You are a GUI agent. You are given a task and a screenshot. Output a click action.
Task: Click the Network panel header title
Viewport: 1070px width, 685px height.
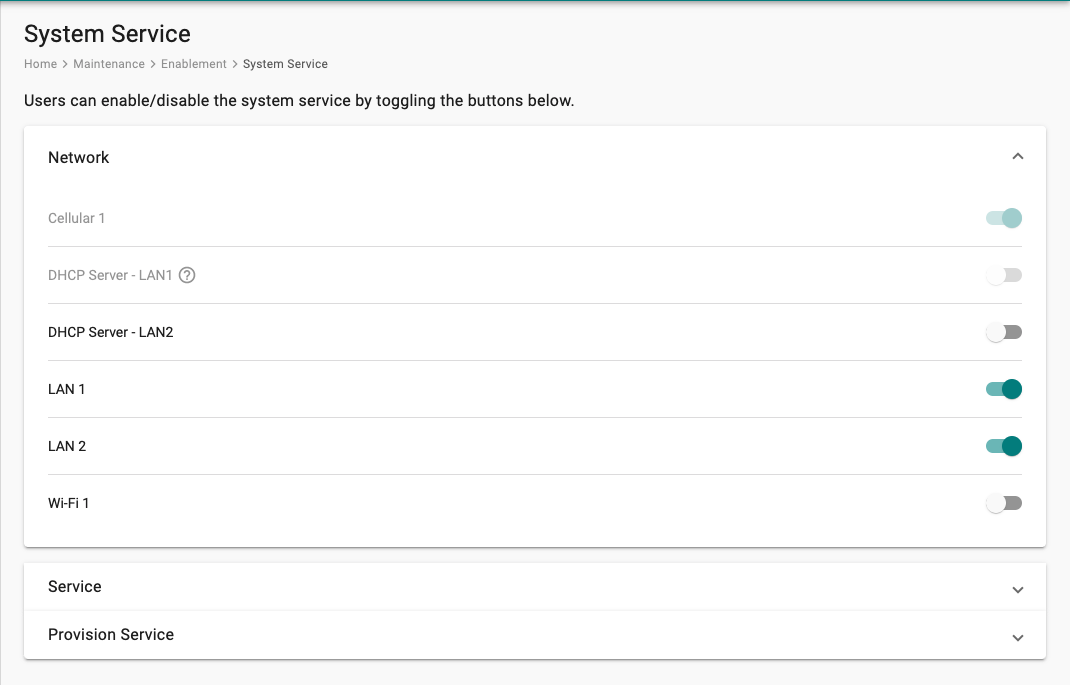click(78, 158)
